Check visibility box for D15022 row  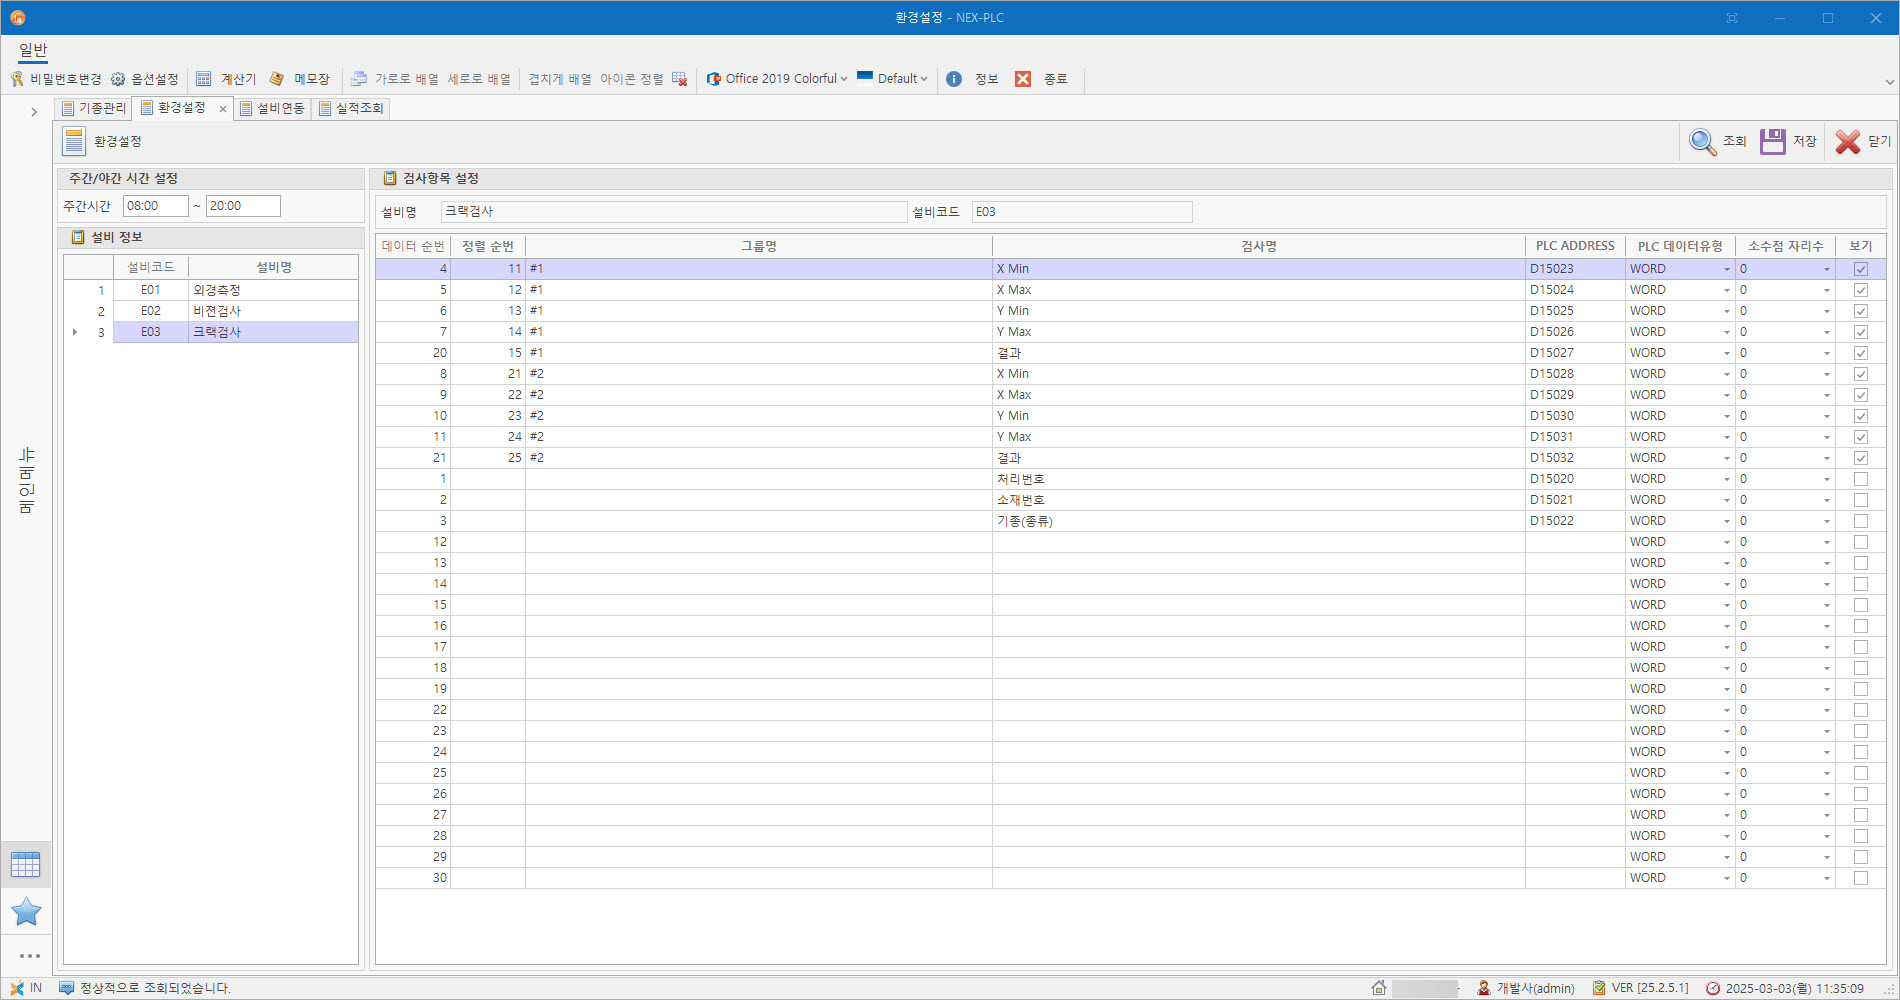click(x=1860, y=521)
